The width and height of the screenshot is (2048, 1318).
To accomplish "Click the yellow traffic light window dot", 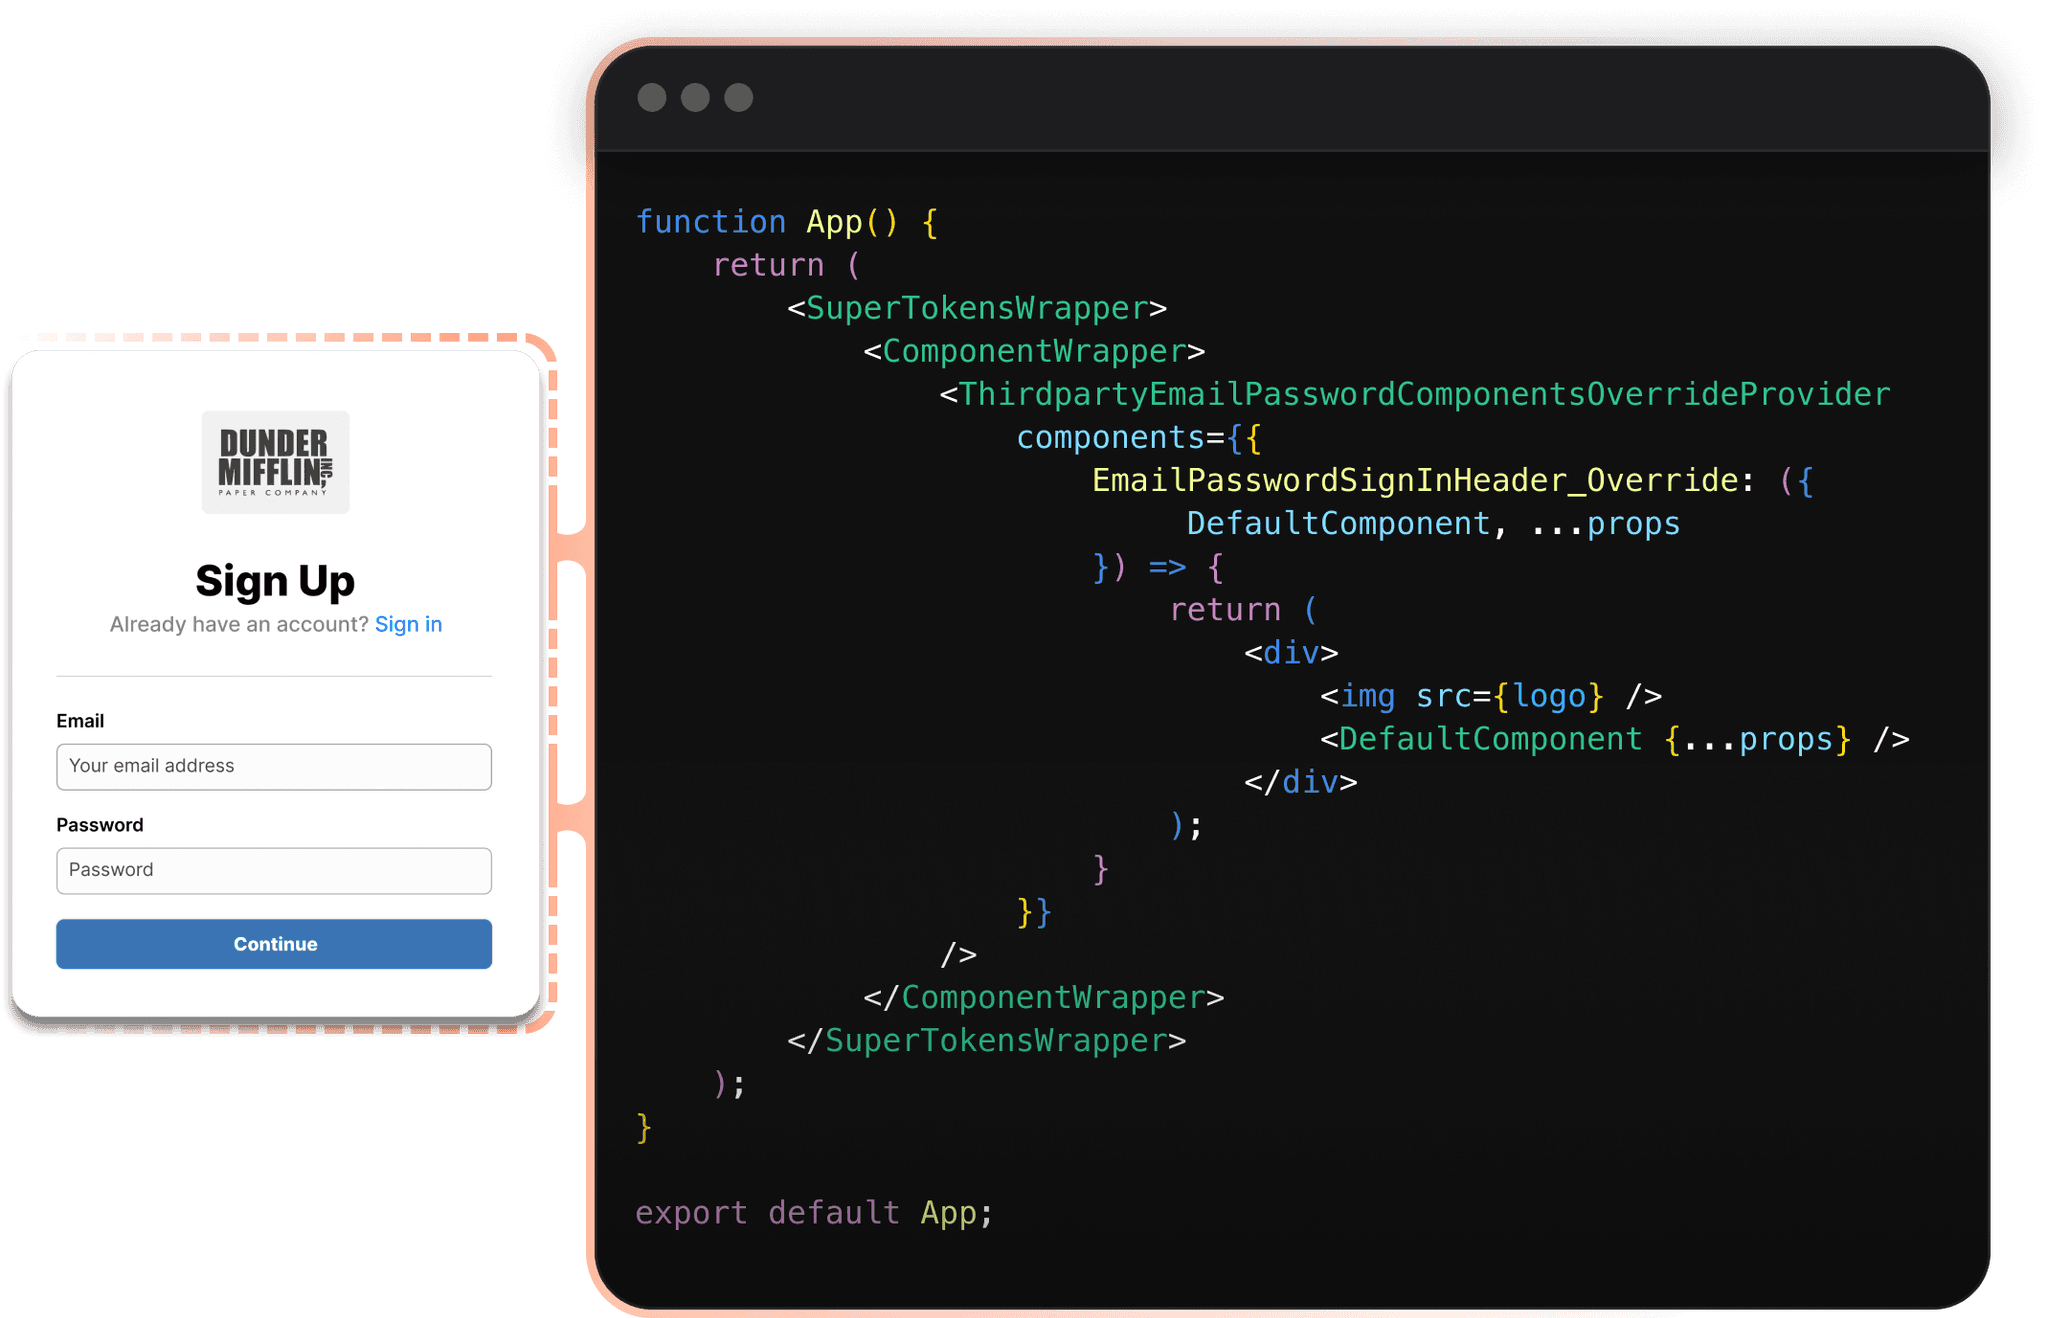I will tap(695, 97).
